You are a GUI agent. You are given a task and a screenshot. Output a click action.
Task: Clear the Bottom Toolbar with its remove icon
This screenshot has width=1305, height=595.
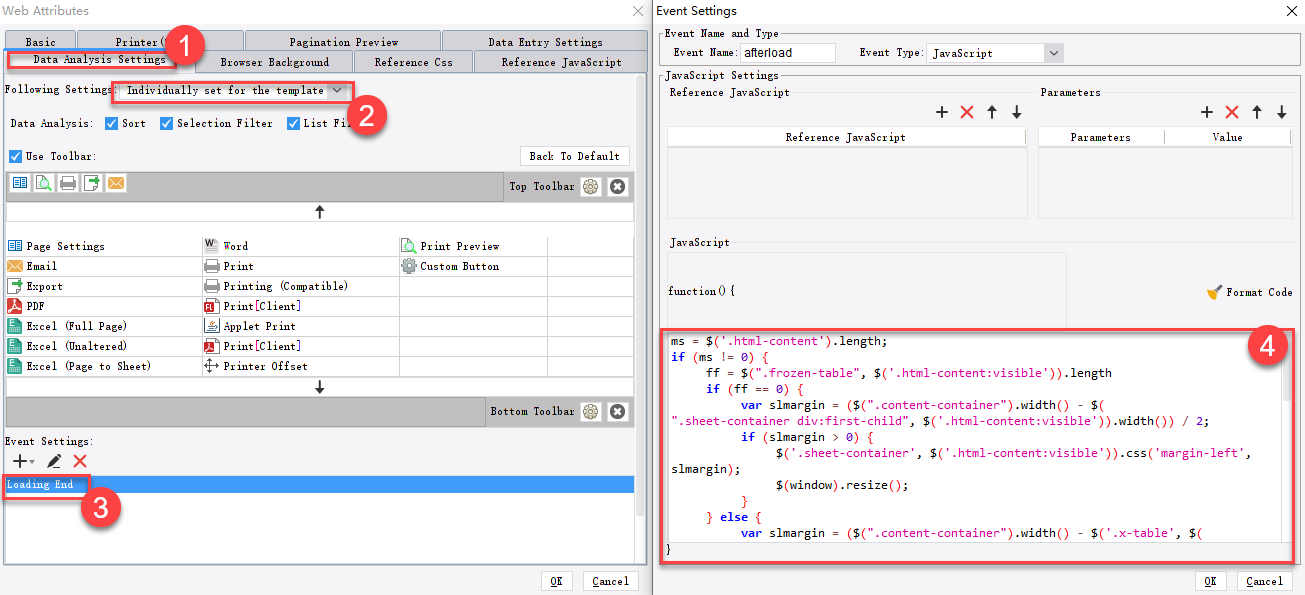(618, 412)
